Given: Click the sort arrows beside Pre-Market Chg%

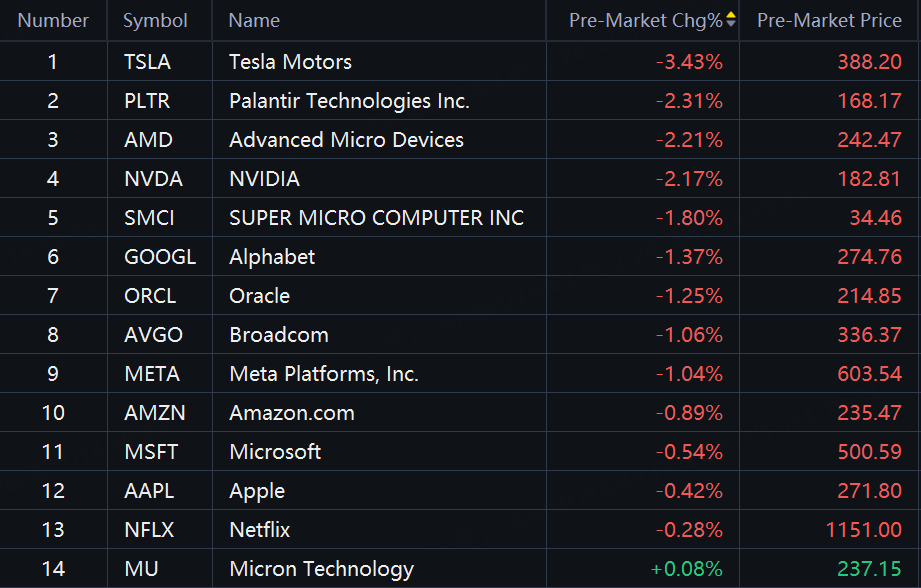Looking at the screenshot, I should click(x=731, y=20).
